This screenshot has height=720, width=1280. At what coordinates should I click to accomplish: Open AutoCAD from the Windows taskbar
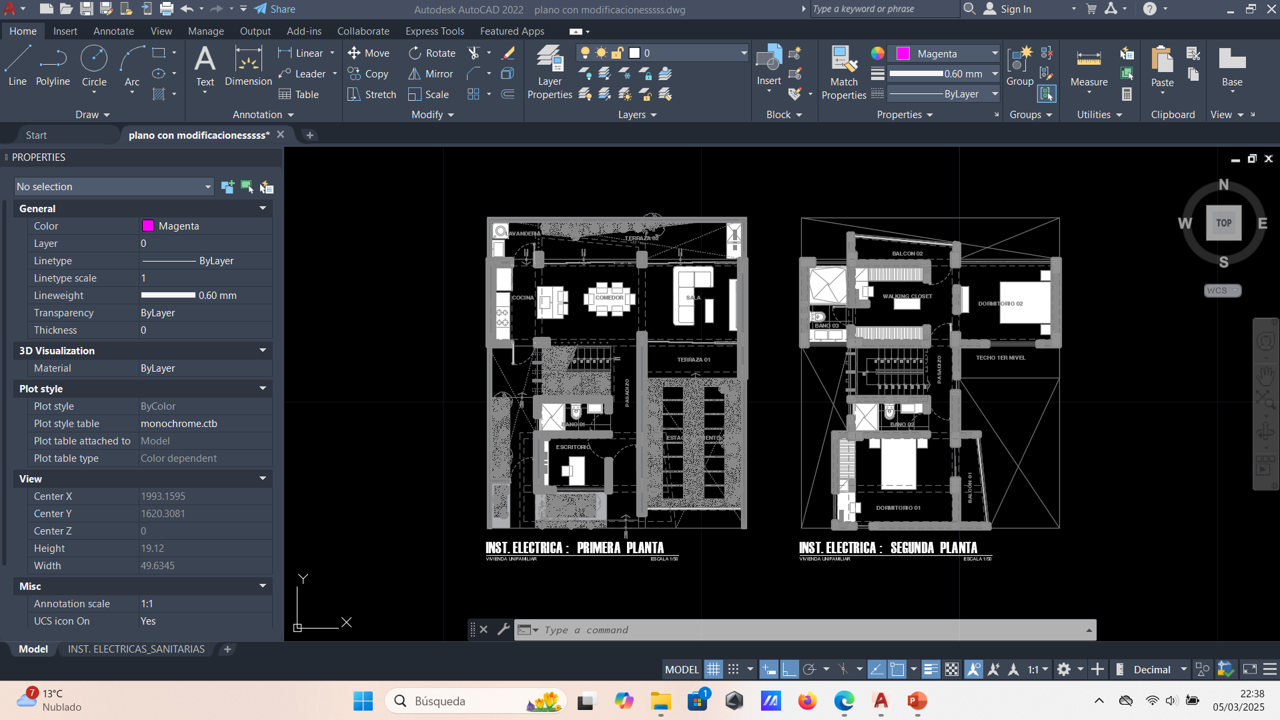point(881,701)
